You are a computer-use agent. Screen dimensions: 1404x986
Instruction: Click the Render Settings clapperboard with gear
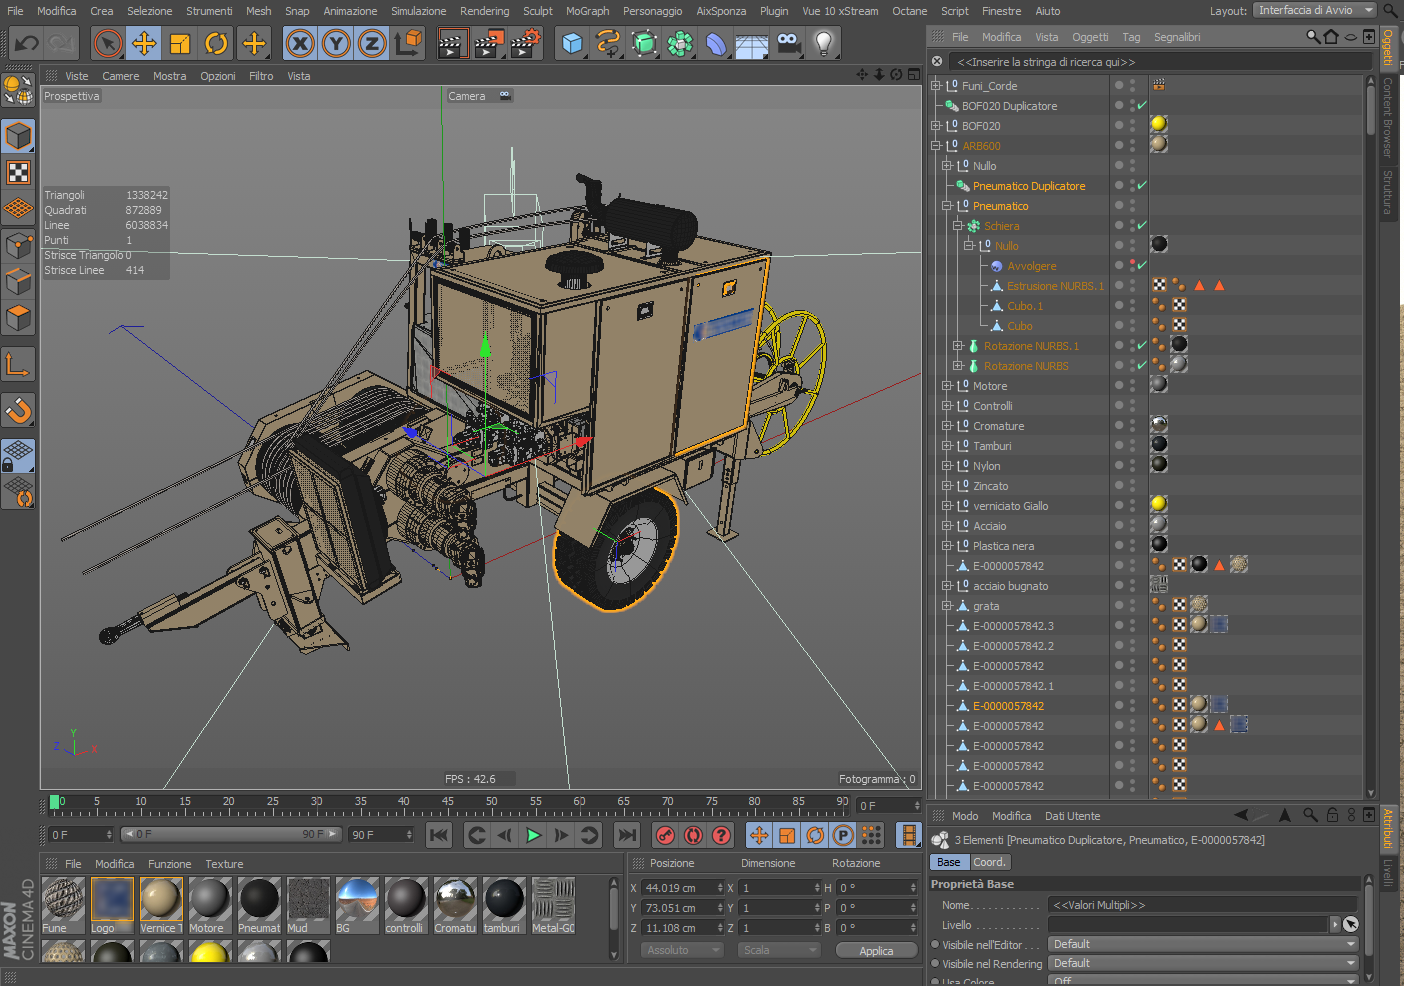click(525, 43)
